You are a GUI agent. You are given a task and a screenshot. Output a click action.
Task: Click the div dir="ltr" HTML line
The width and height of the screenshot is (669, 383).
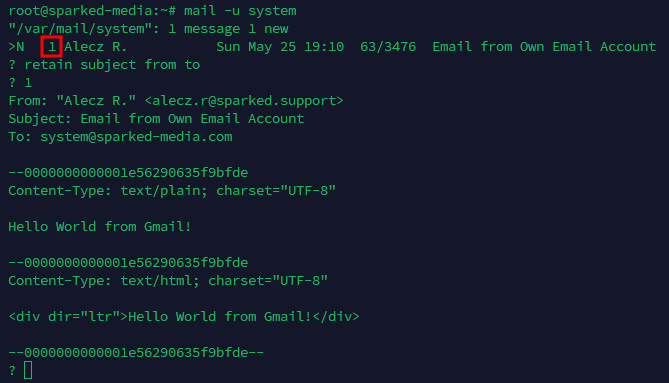click(184, 316)
